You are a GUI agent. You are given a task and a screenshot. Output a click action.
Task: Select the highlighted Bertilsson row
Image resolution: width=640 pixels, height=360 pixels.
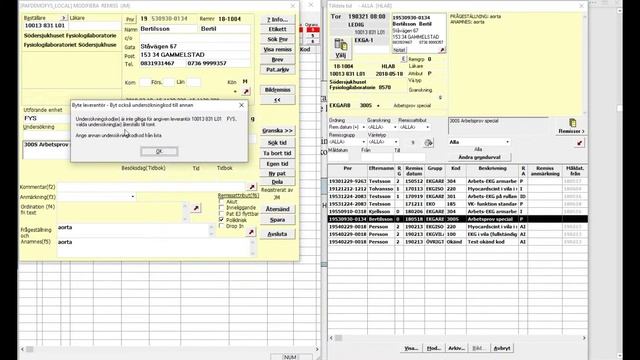pos(458,219)
